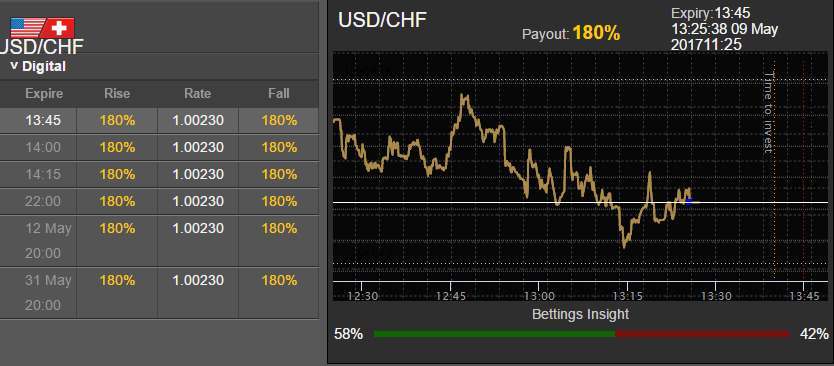Click the 42% betting insight value
The image size is (834, 366).
click(x=814, y=334)
